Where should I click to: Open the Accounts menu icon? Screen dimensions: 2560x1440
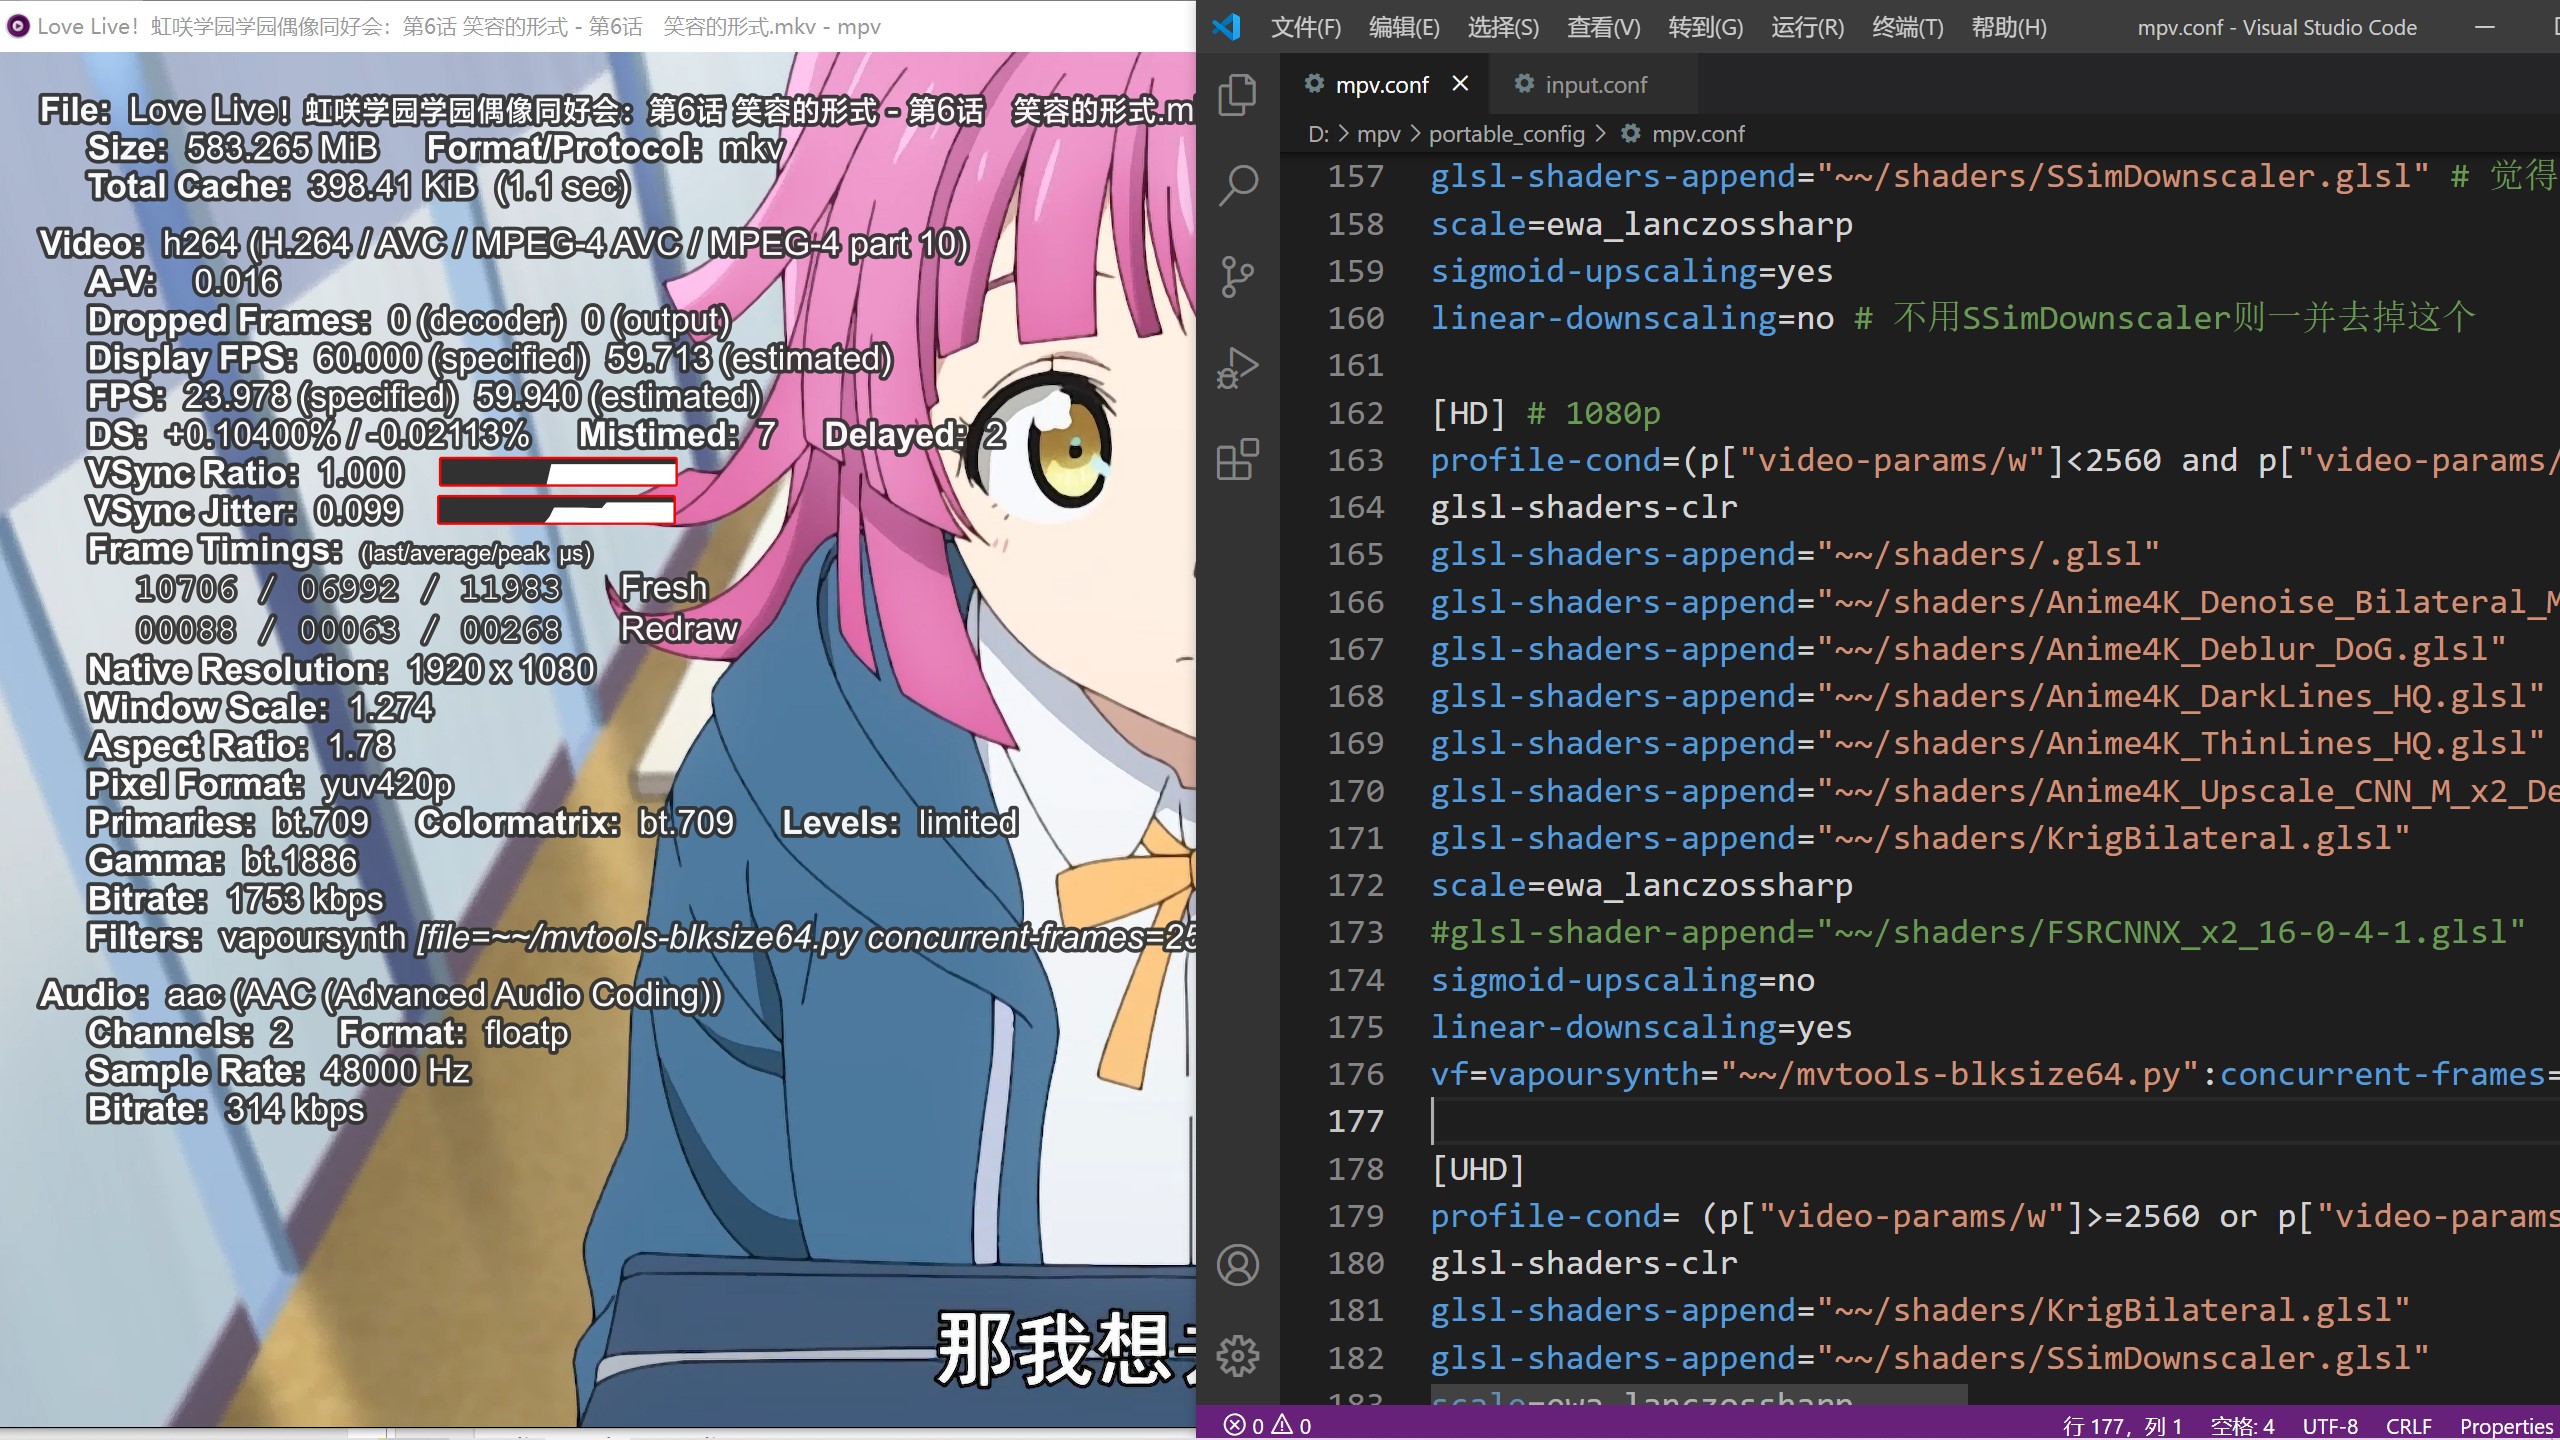[x=1238, y=1265]
